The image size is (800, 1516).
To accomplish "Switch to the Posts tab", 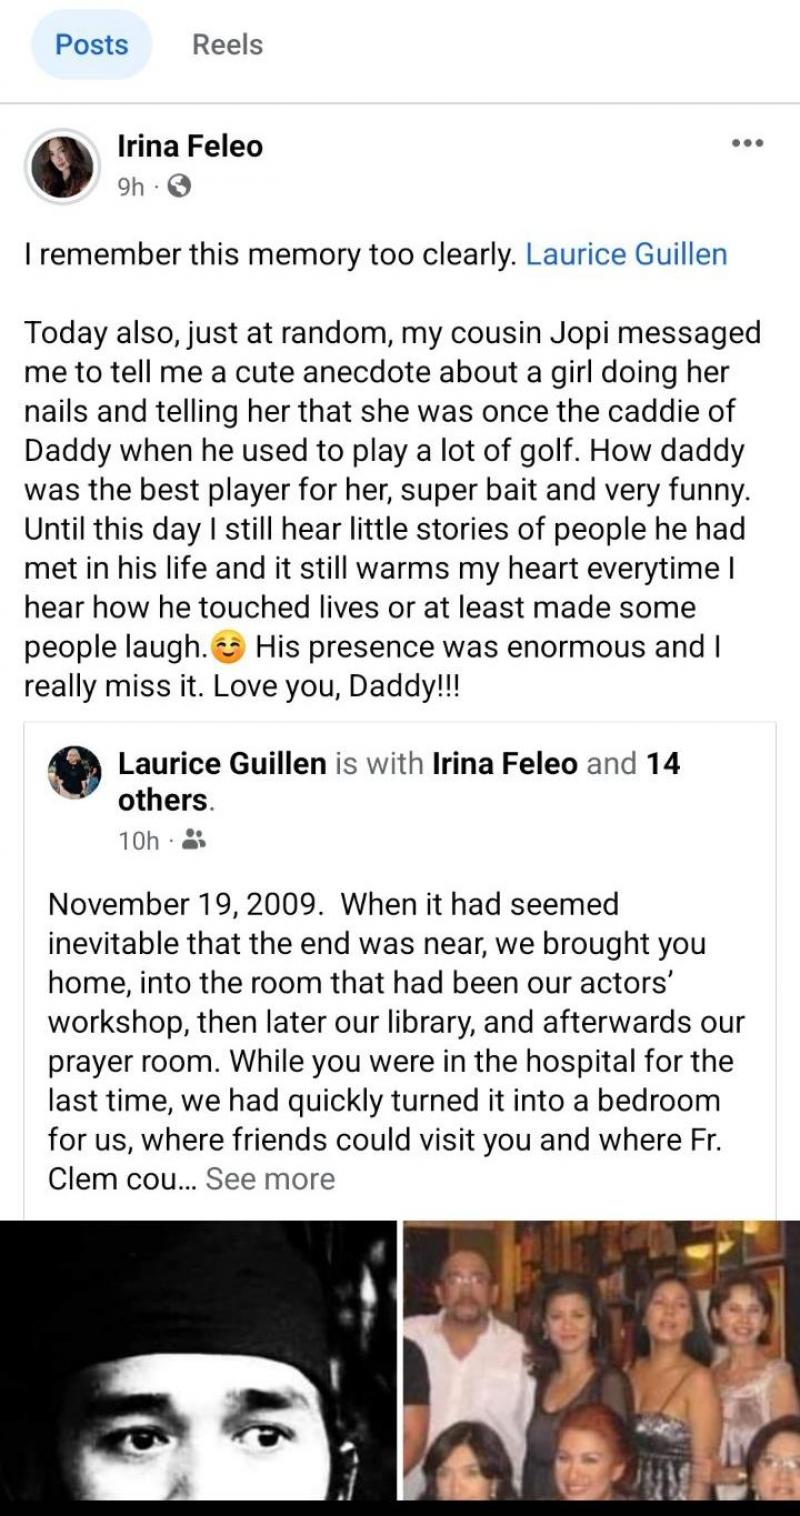I will [x=92, y=45].
